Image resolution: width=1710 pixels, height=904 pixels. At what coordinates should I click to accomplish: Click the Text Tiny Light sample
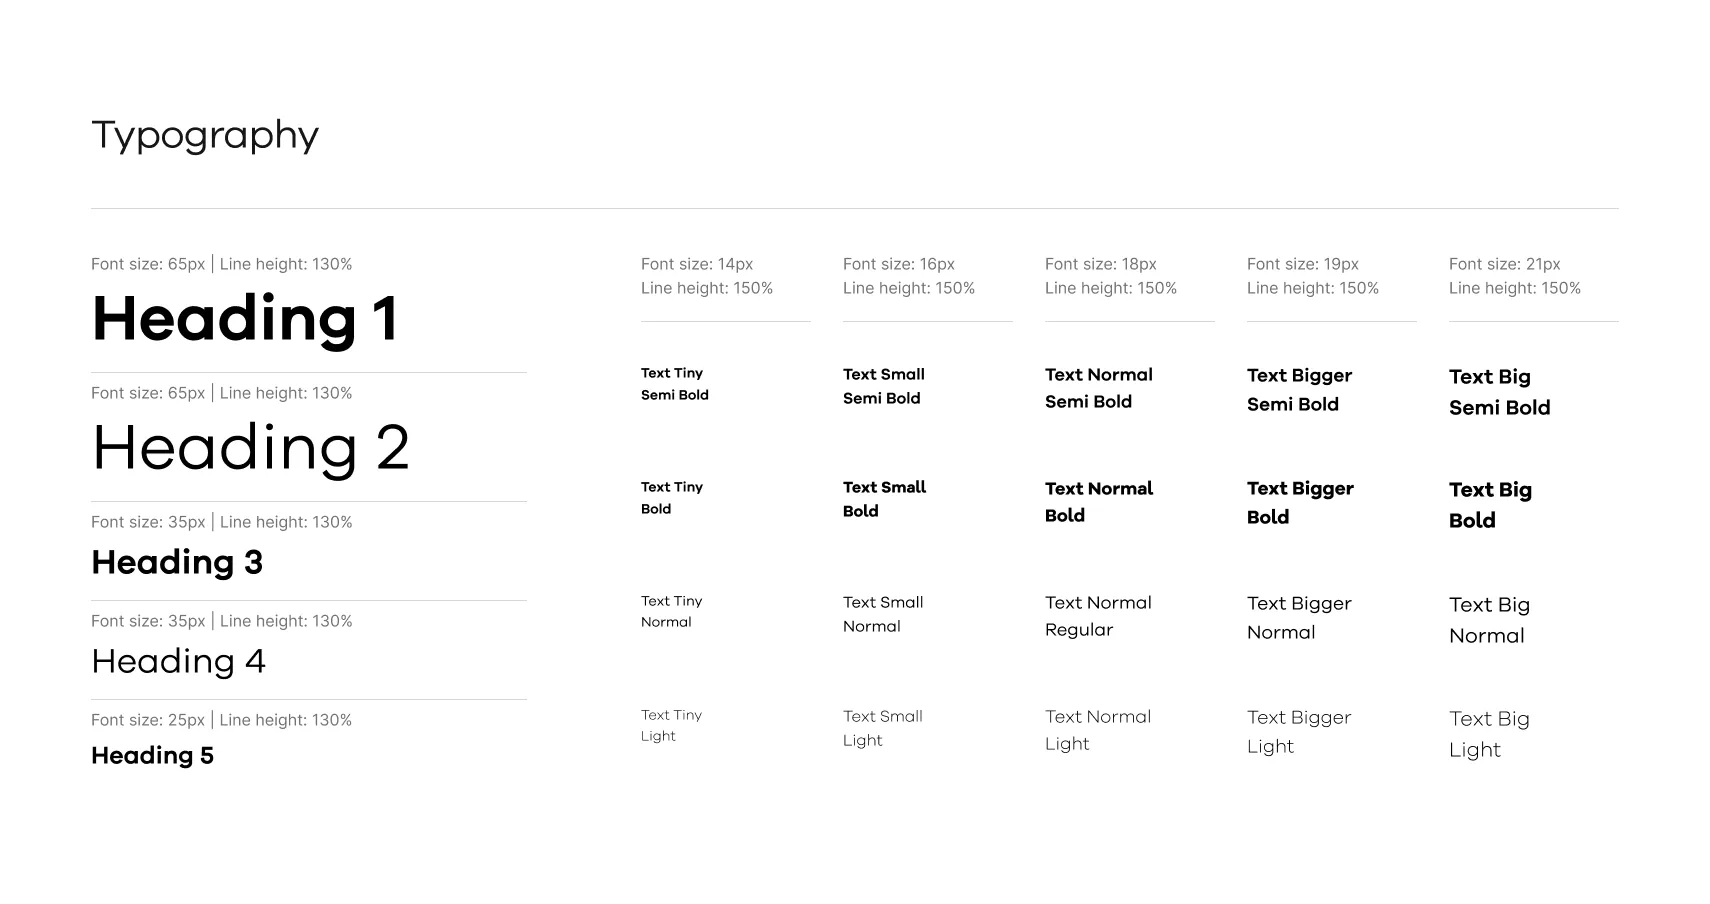pos(670,725)
